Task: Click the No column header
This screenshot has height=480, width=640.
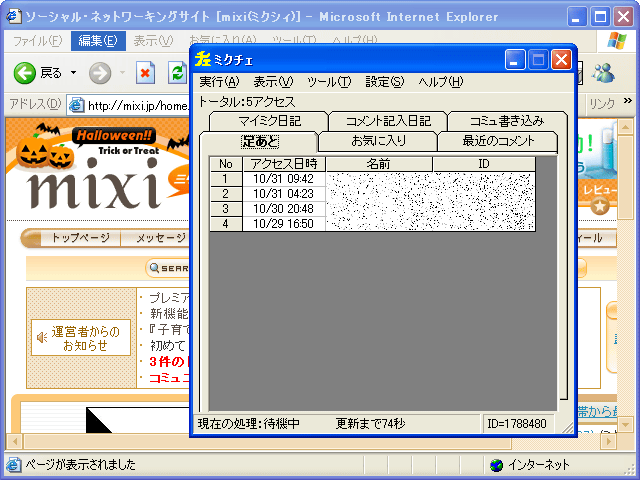Action: 226,164
